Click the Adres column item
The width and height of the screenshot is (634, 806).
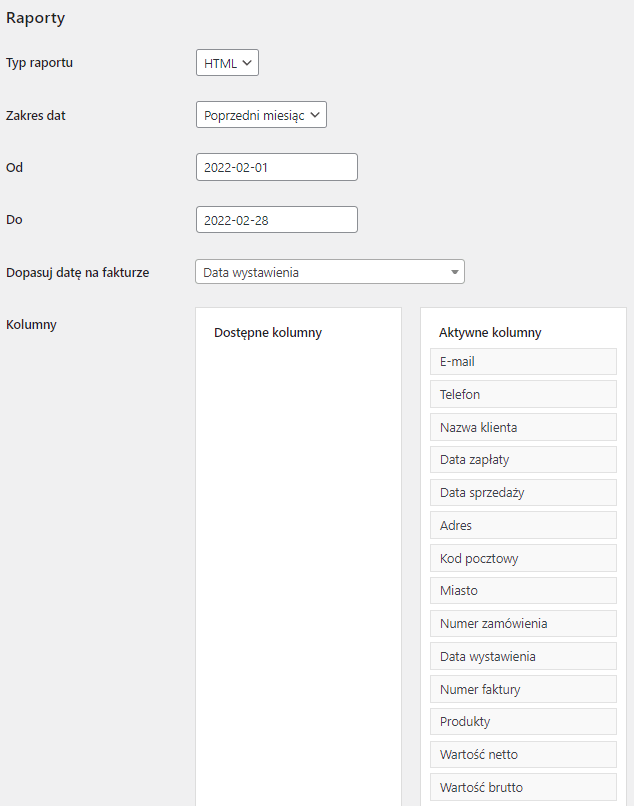click(523, 525)
